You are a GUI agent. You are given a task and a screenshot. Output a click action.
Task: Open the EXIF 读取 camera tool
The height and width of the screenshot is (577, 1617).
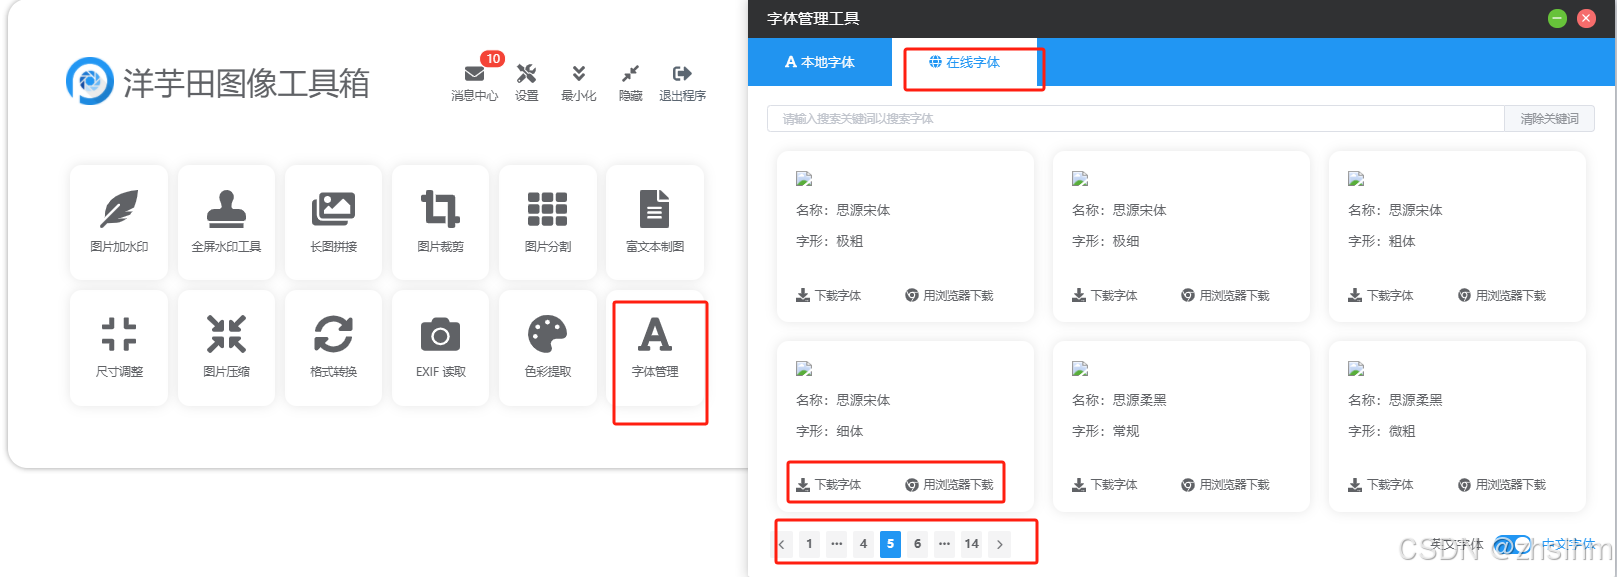coord(440,347)
